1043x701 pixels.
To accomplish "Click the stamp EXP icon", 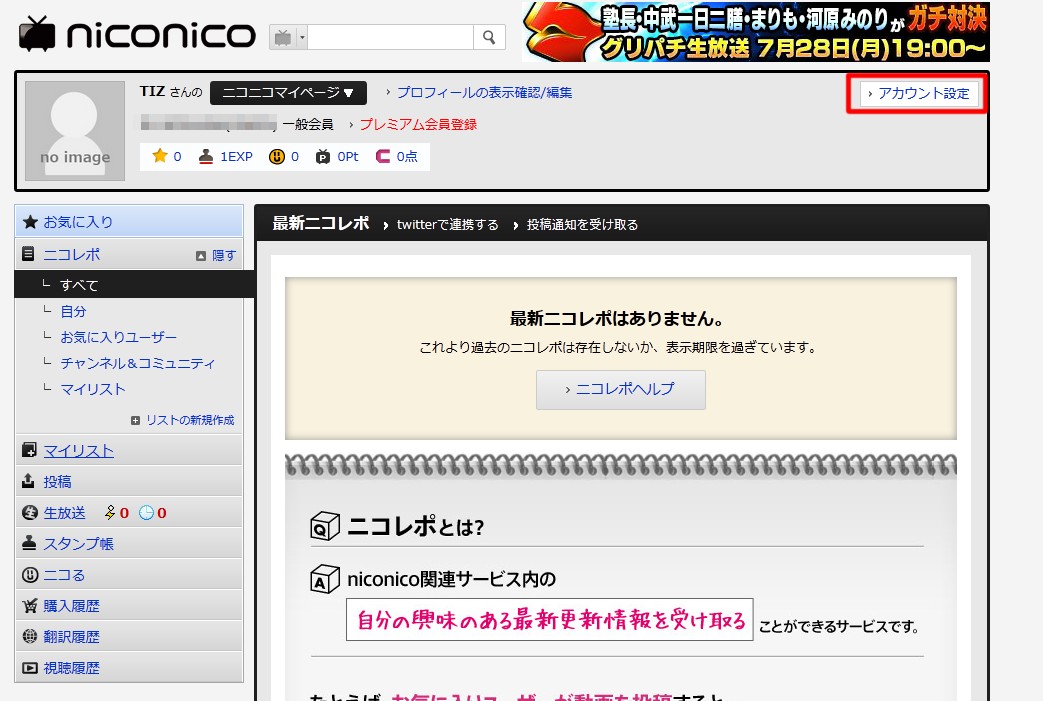I will (207, 156).
